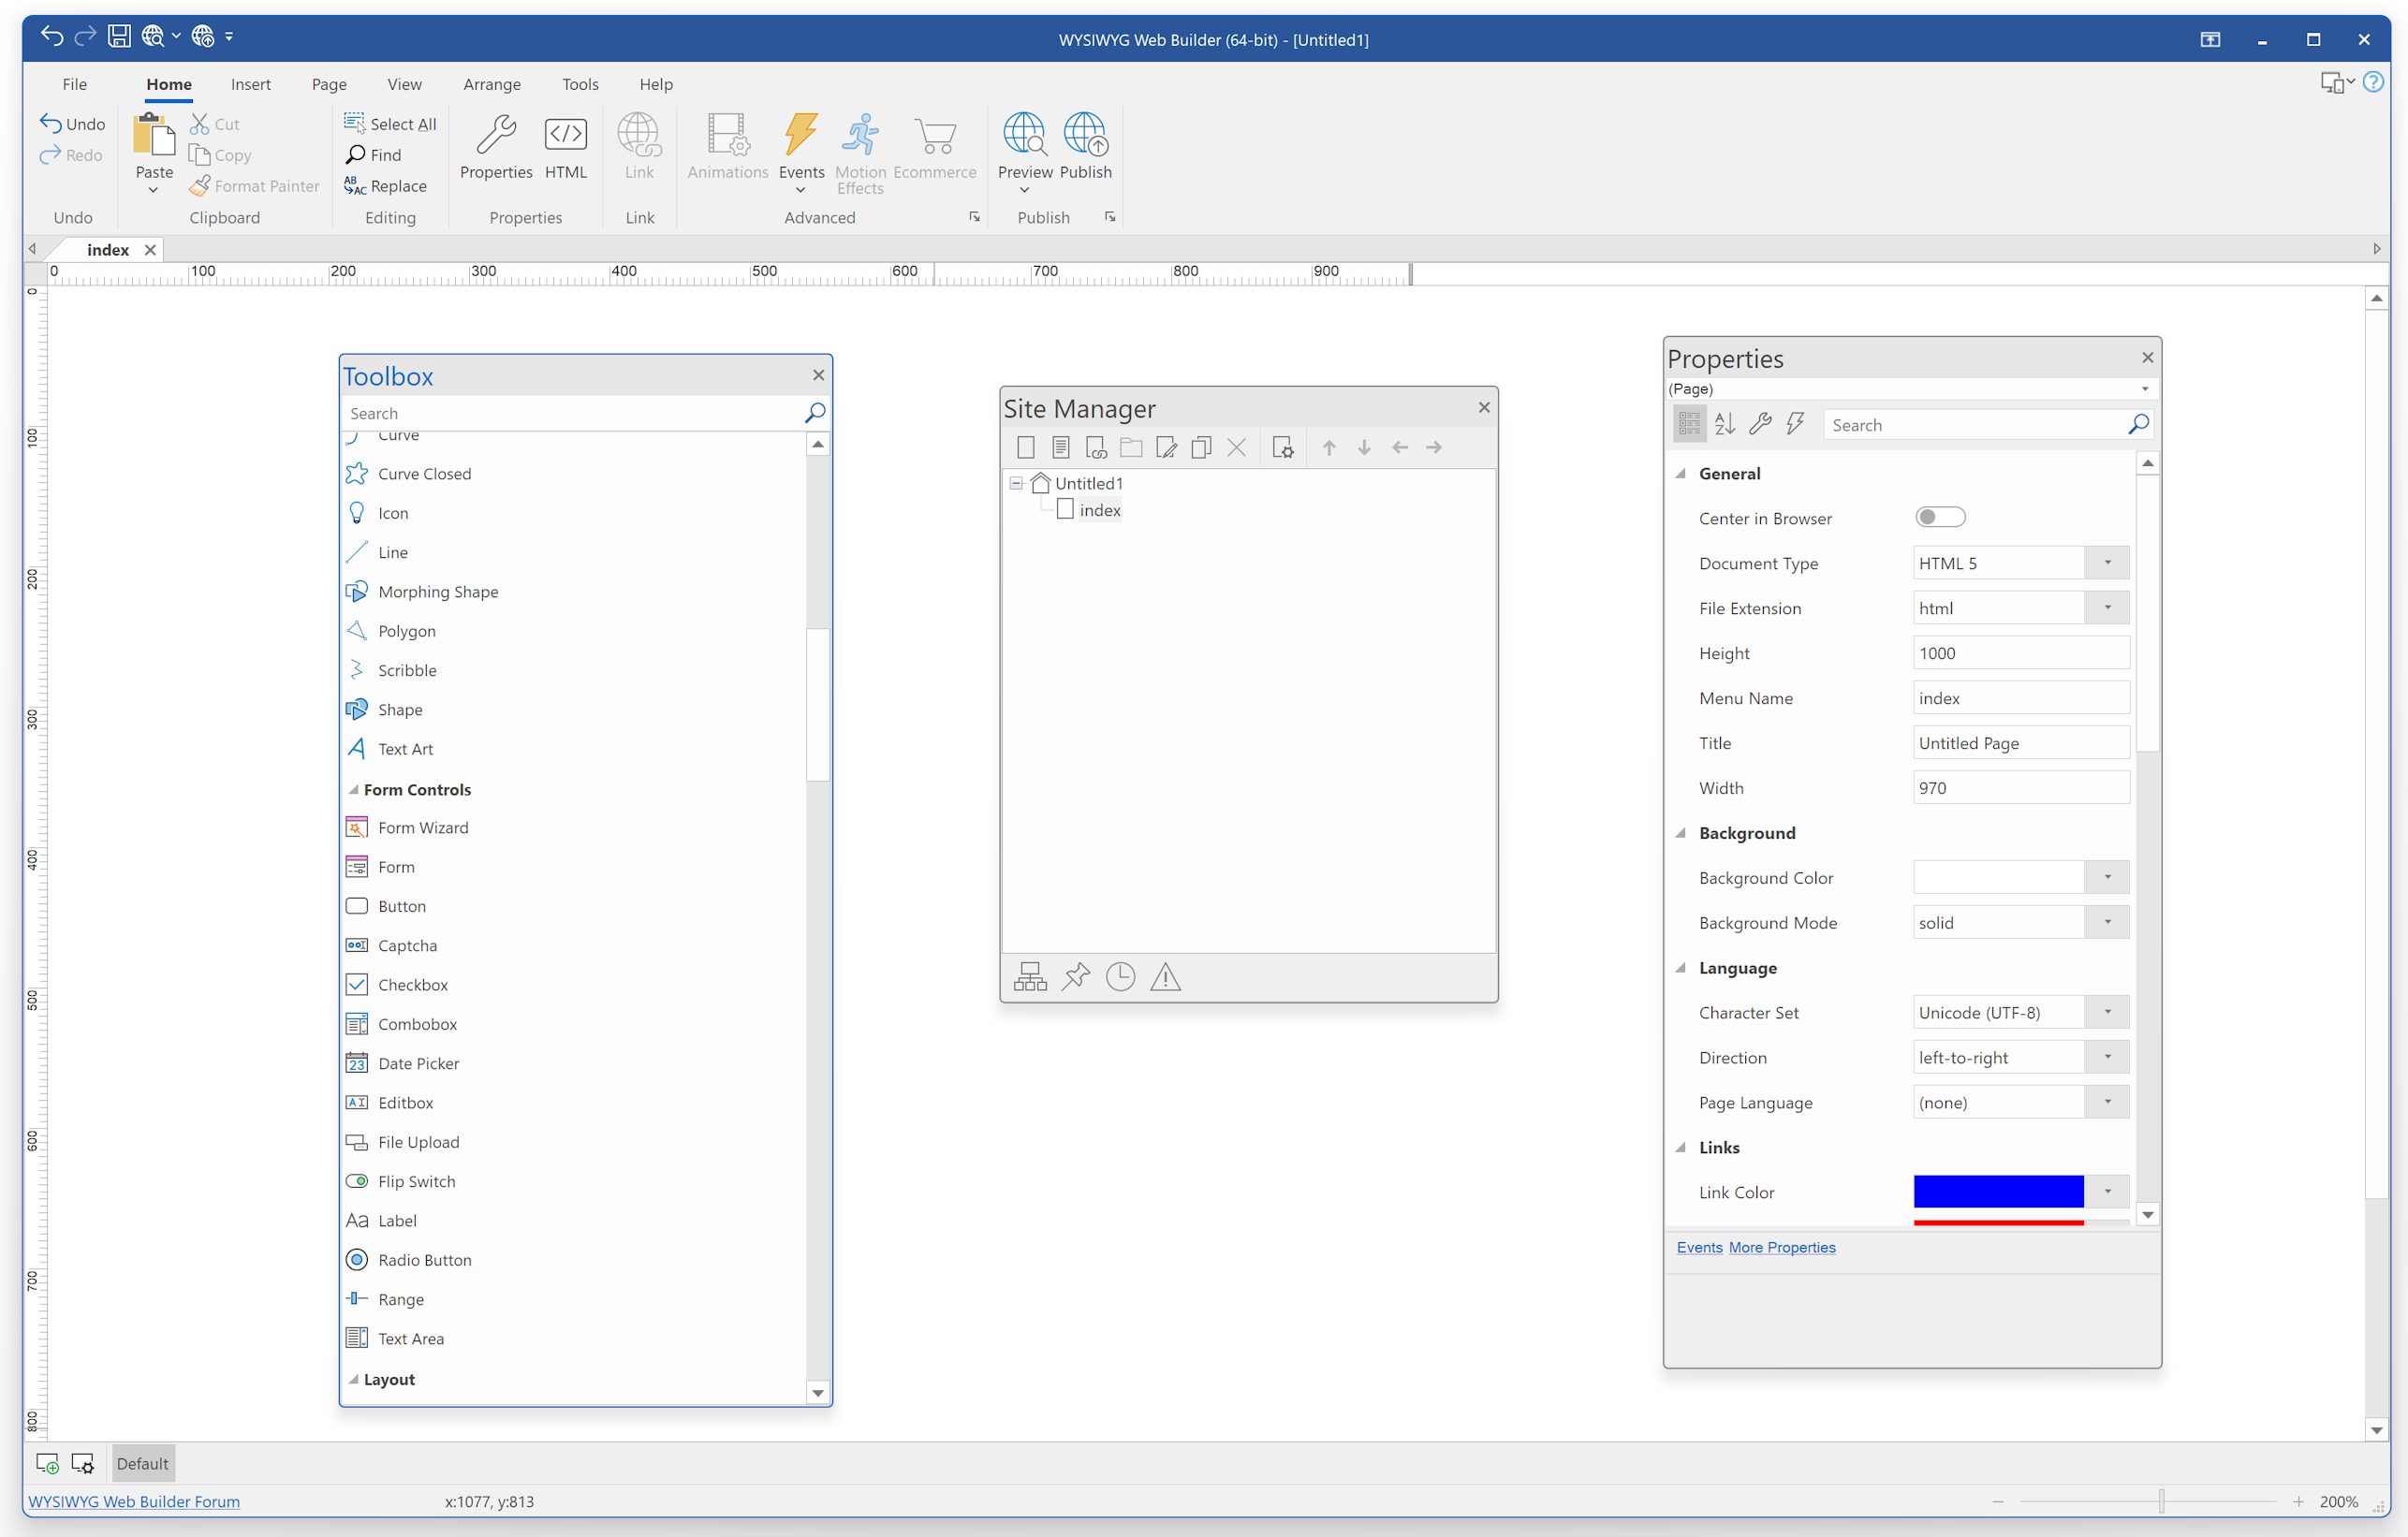Image resolution: width=2408 pixels, height=1537 pixels.
Task: Click the Default breakpoint button
Action: pos(142,1464)
